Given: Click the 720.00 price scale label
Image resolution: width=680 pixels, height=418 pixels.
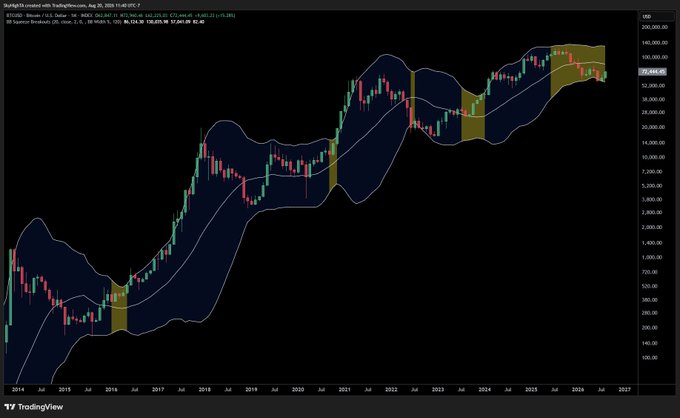Looking at the screenshot, I should click(x=650, y=272).
